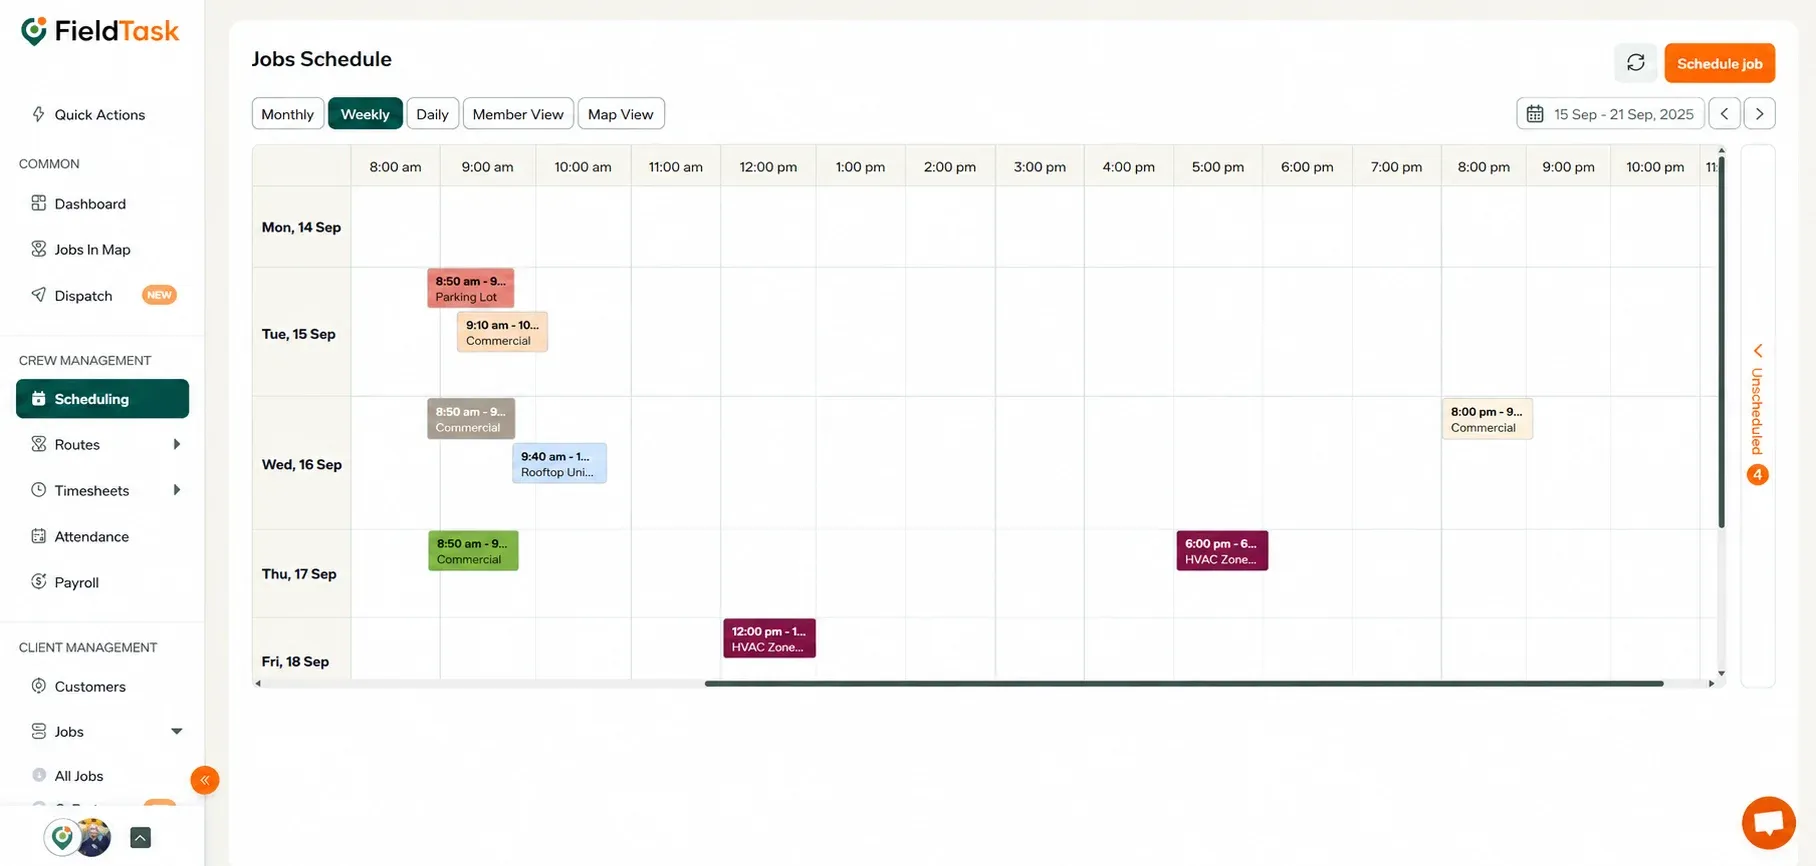
Task: Click the Customers icon
Action: [x=38, y=686]
